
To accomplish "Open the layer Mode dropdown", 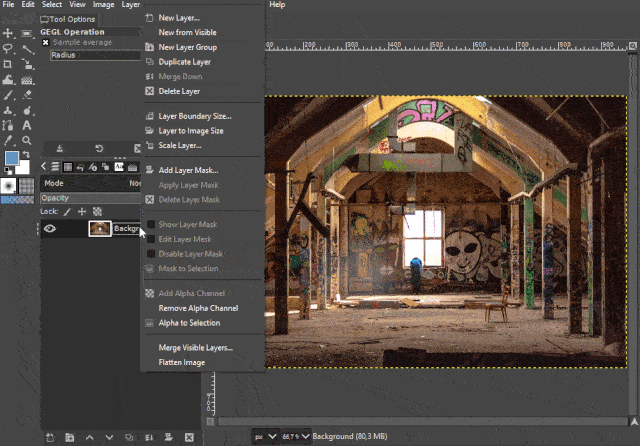I will [91, 183].
